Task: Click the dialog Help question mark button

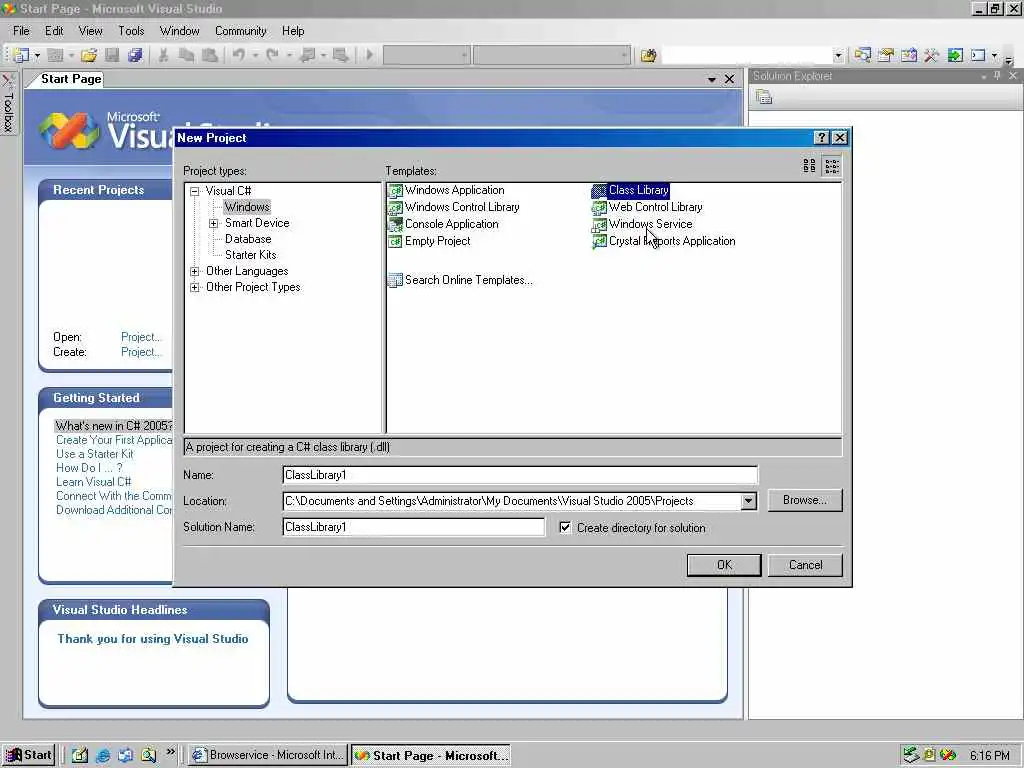Action: 822,137
